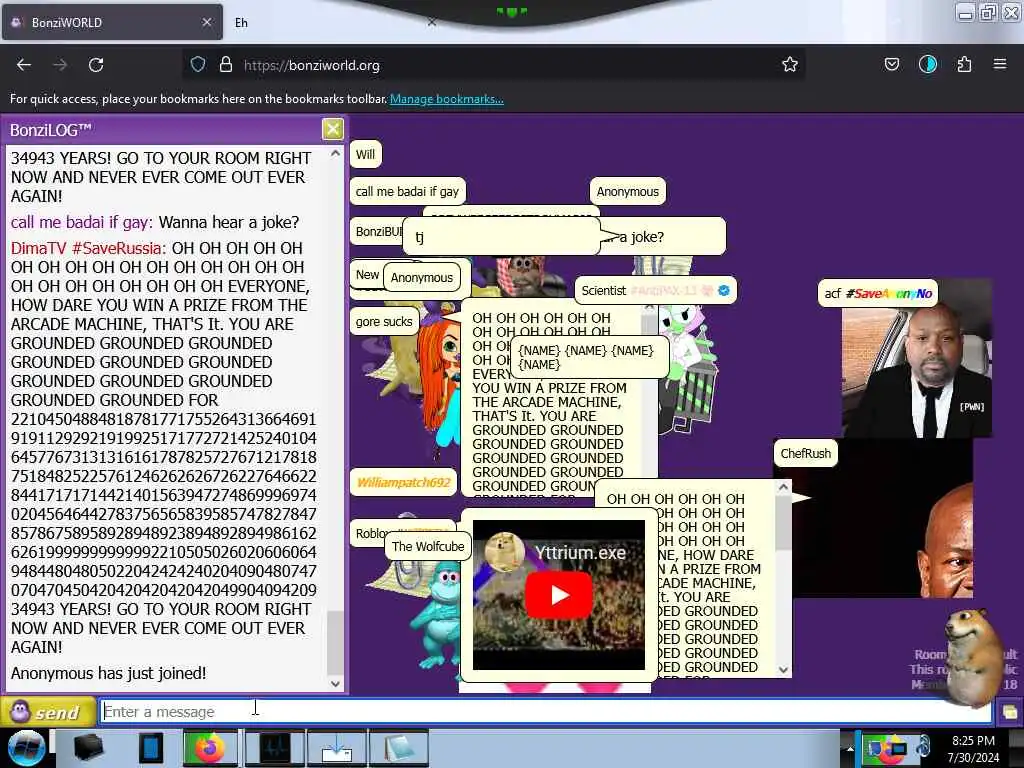Click the {NAME} {NAME} speech bubble
The image size is (1024, 768).
[590, 357]
